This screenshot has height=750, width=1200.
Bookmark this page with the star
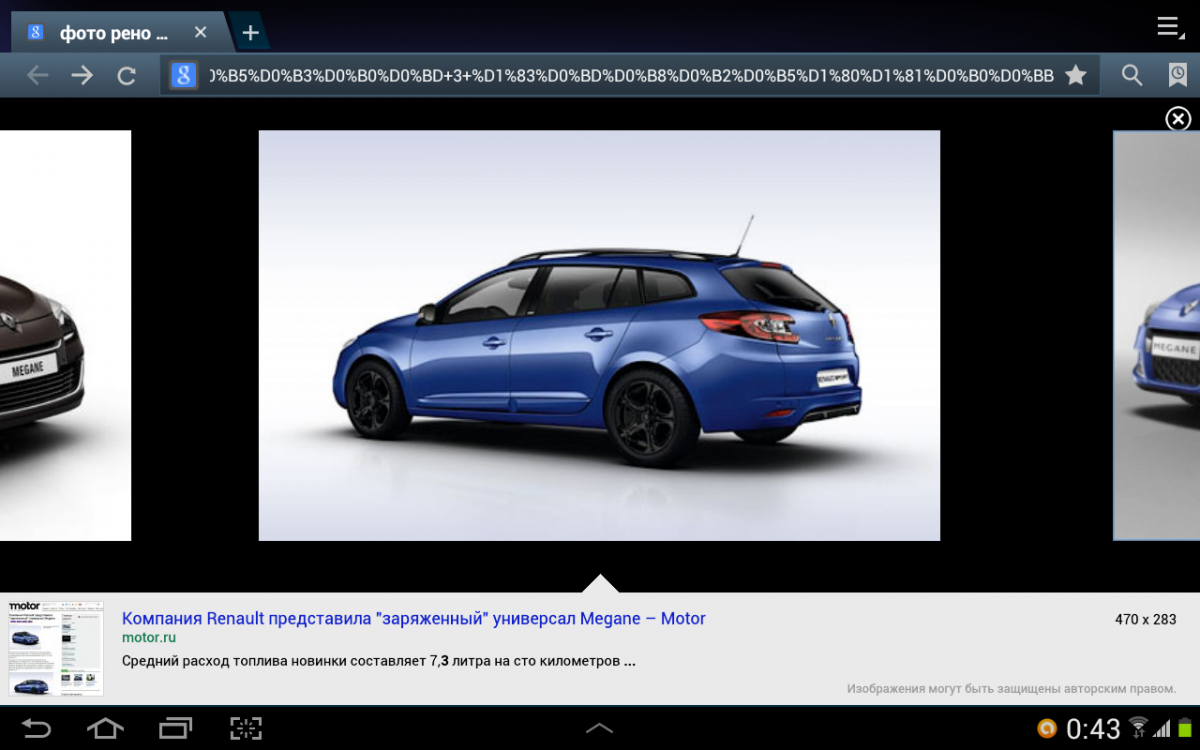coord(1075,75)
